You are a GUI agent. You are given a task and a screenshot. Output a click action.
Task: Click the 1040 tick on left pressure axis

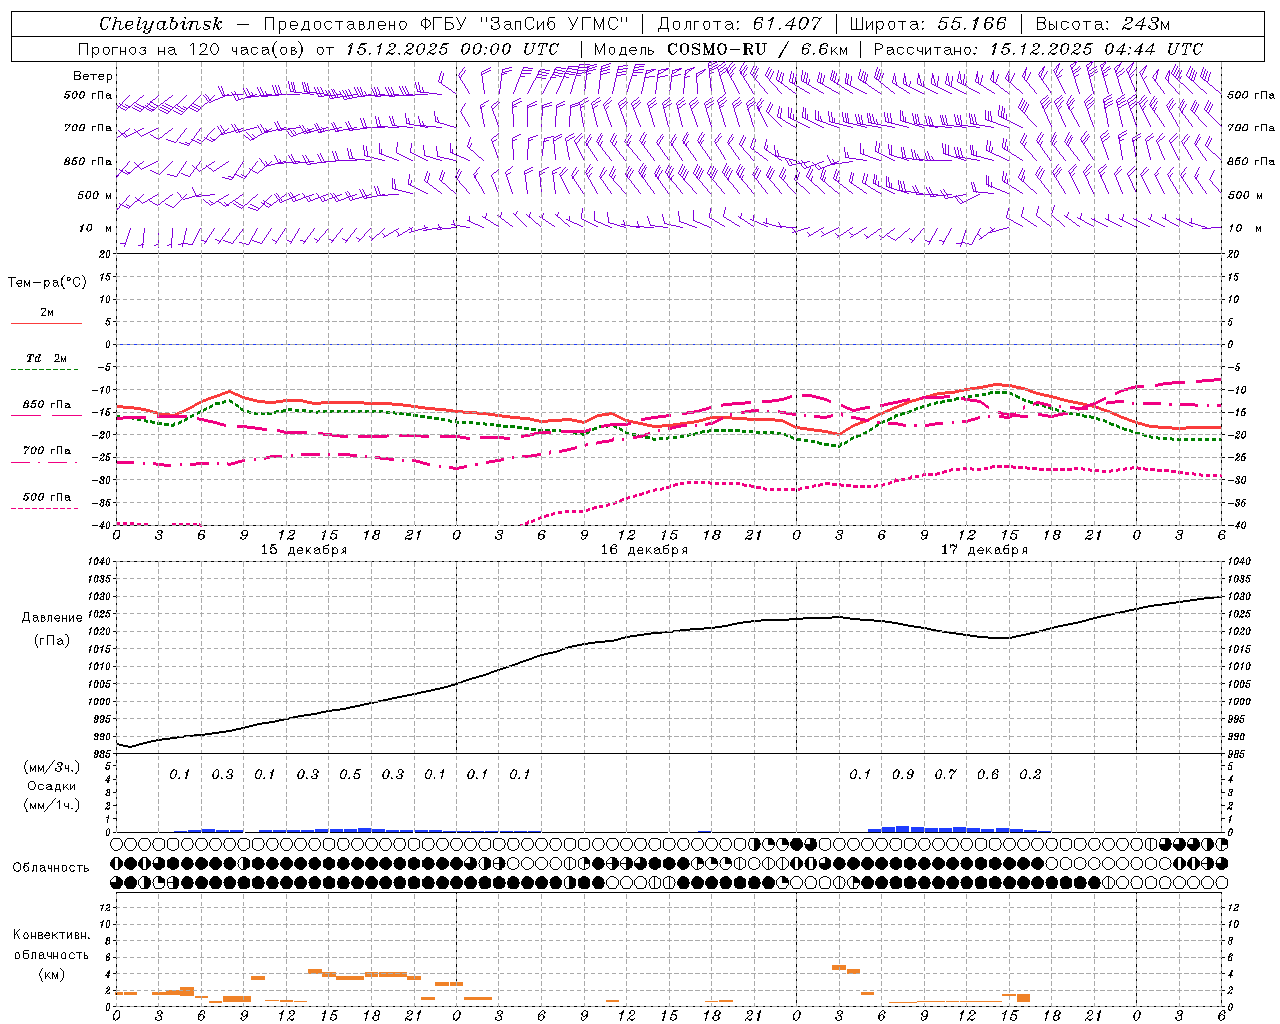(x=99, y=562)
